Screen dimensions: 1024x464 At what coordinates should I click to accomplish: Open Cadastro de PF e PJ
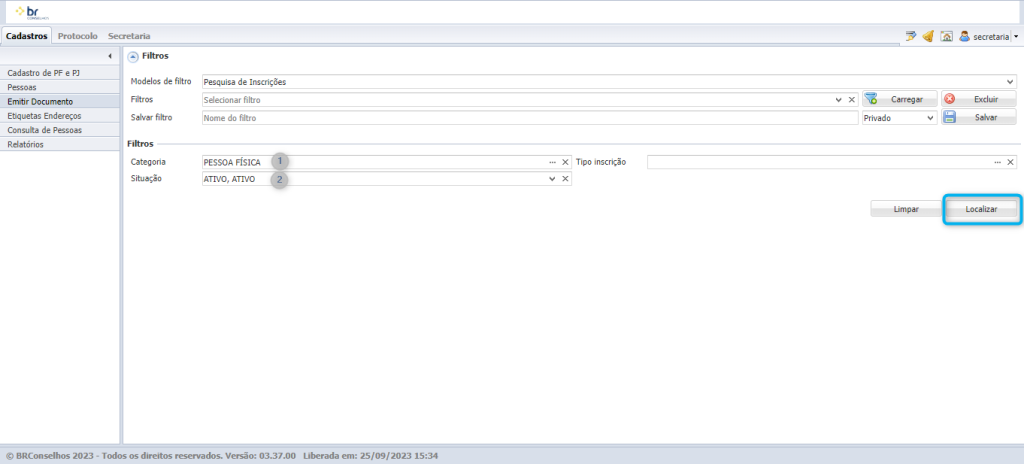point(60,73)
